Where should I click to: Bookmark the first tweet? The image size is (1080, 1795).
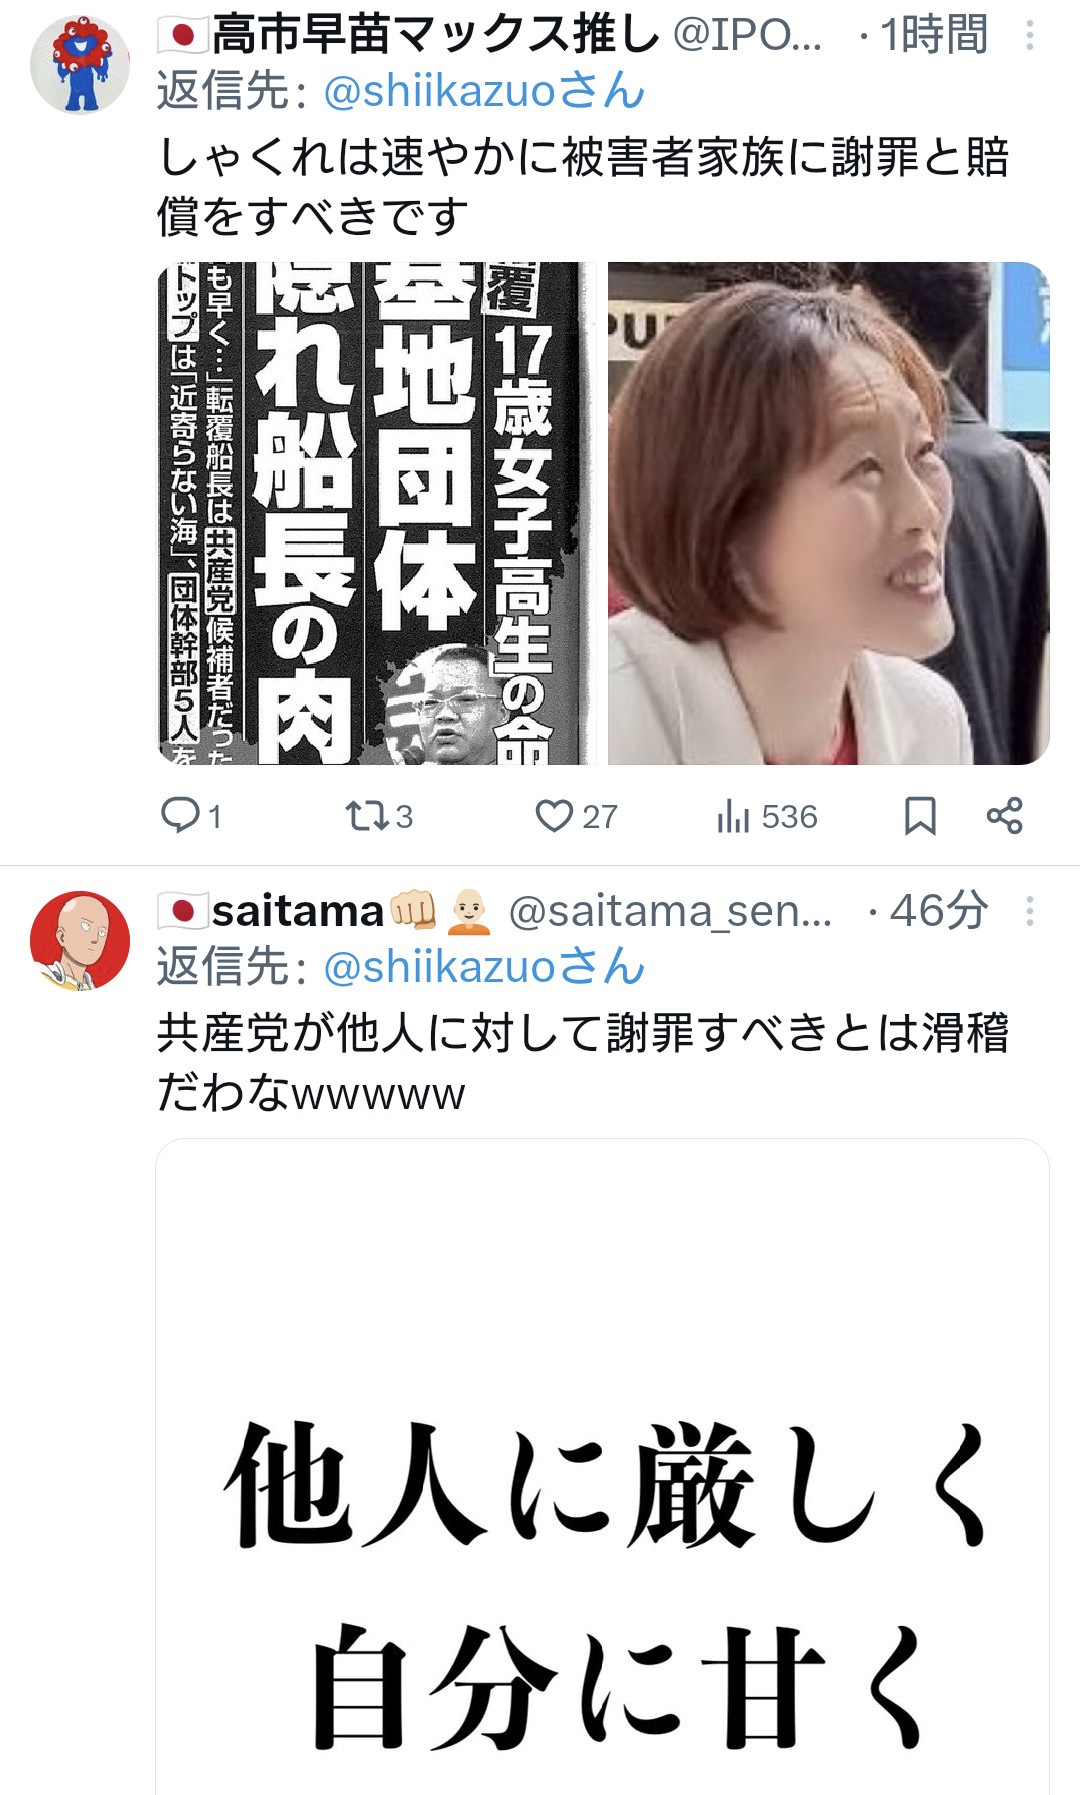[x=920, y=816]
